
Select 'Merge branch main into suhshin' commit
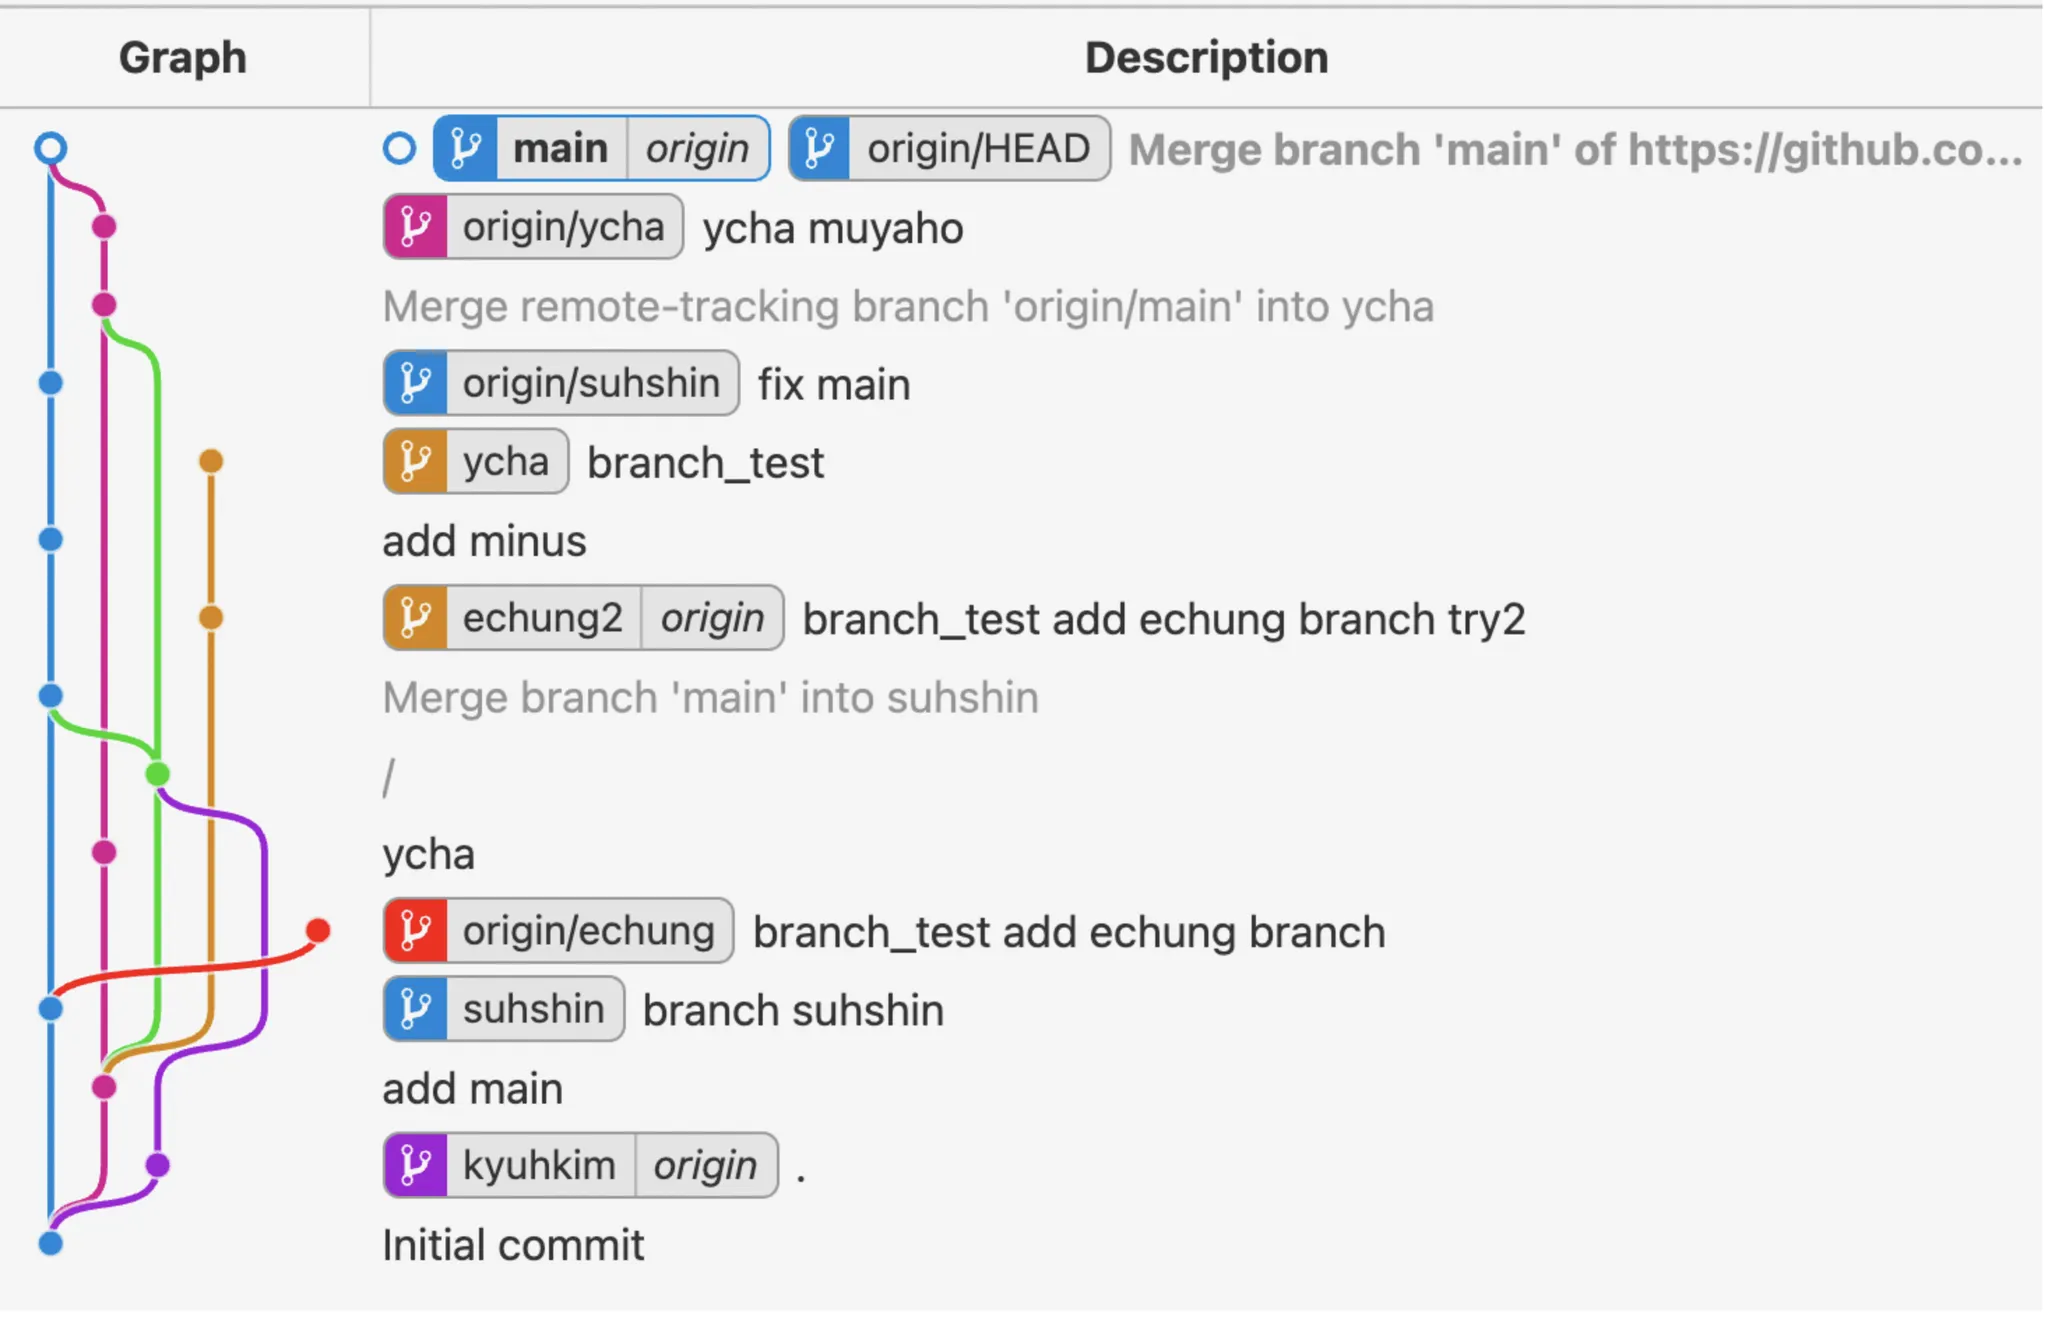710,697
